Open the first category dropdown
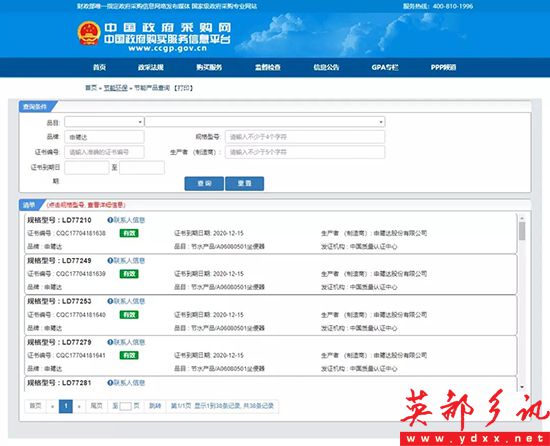This screenshot has width=550, height=446. tap(104, 122)
